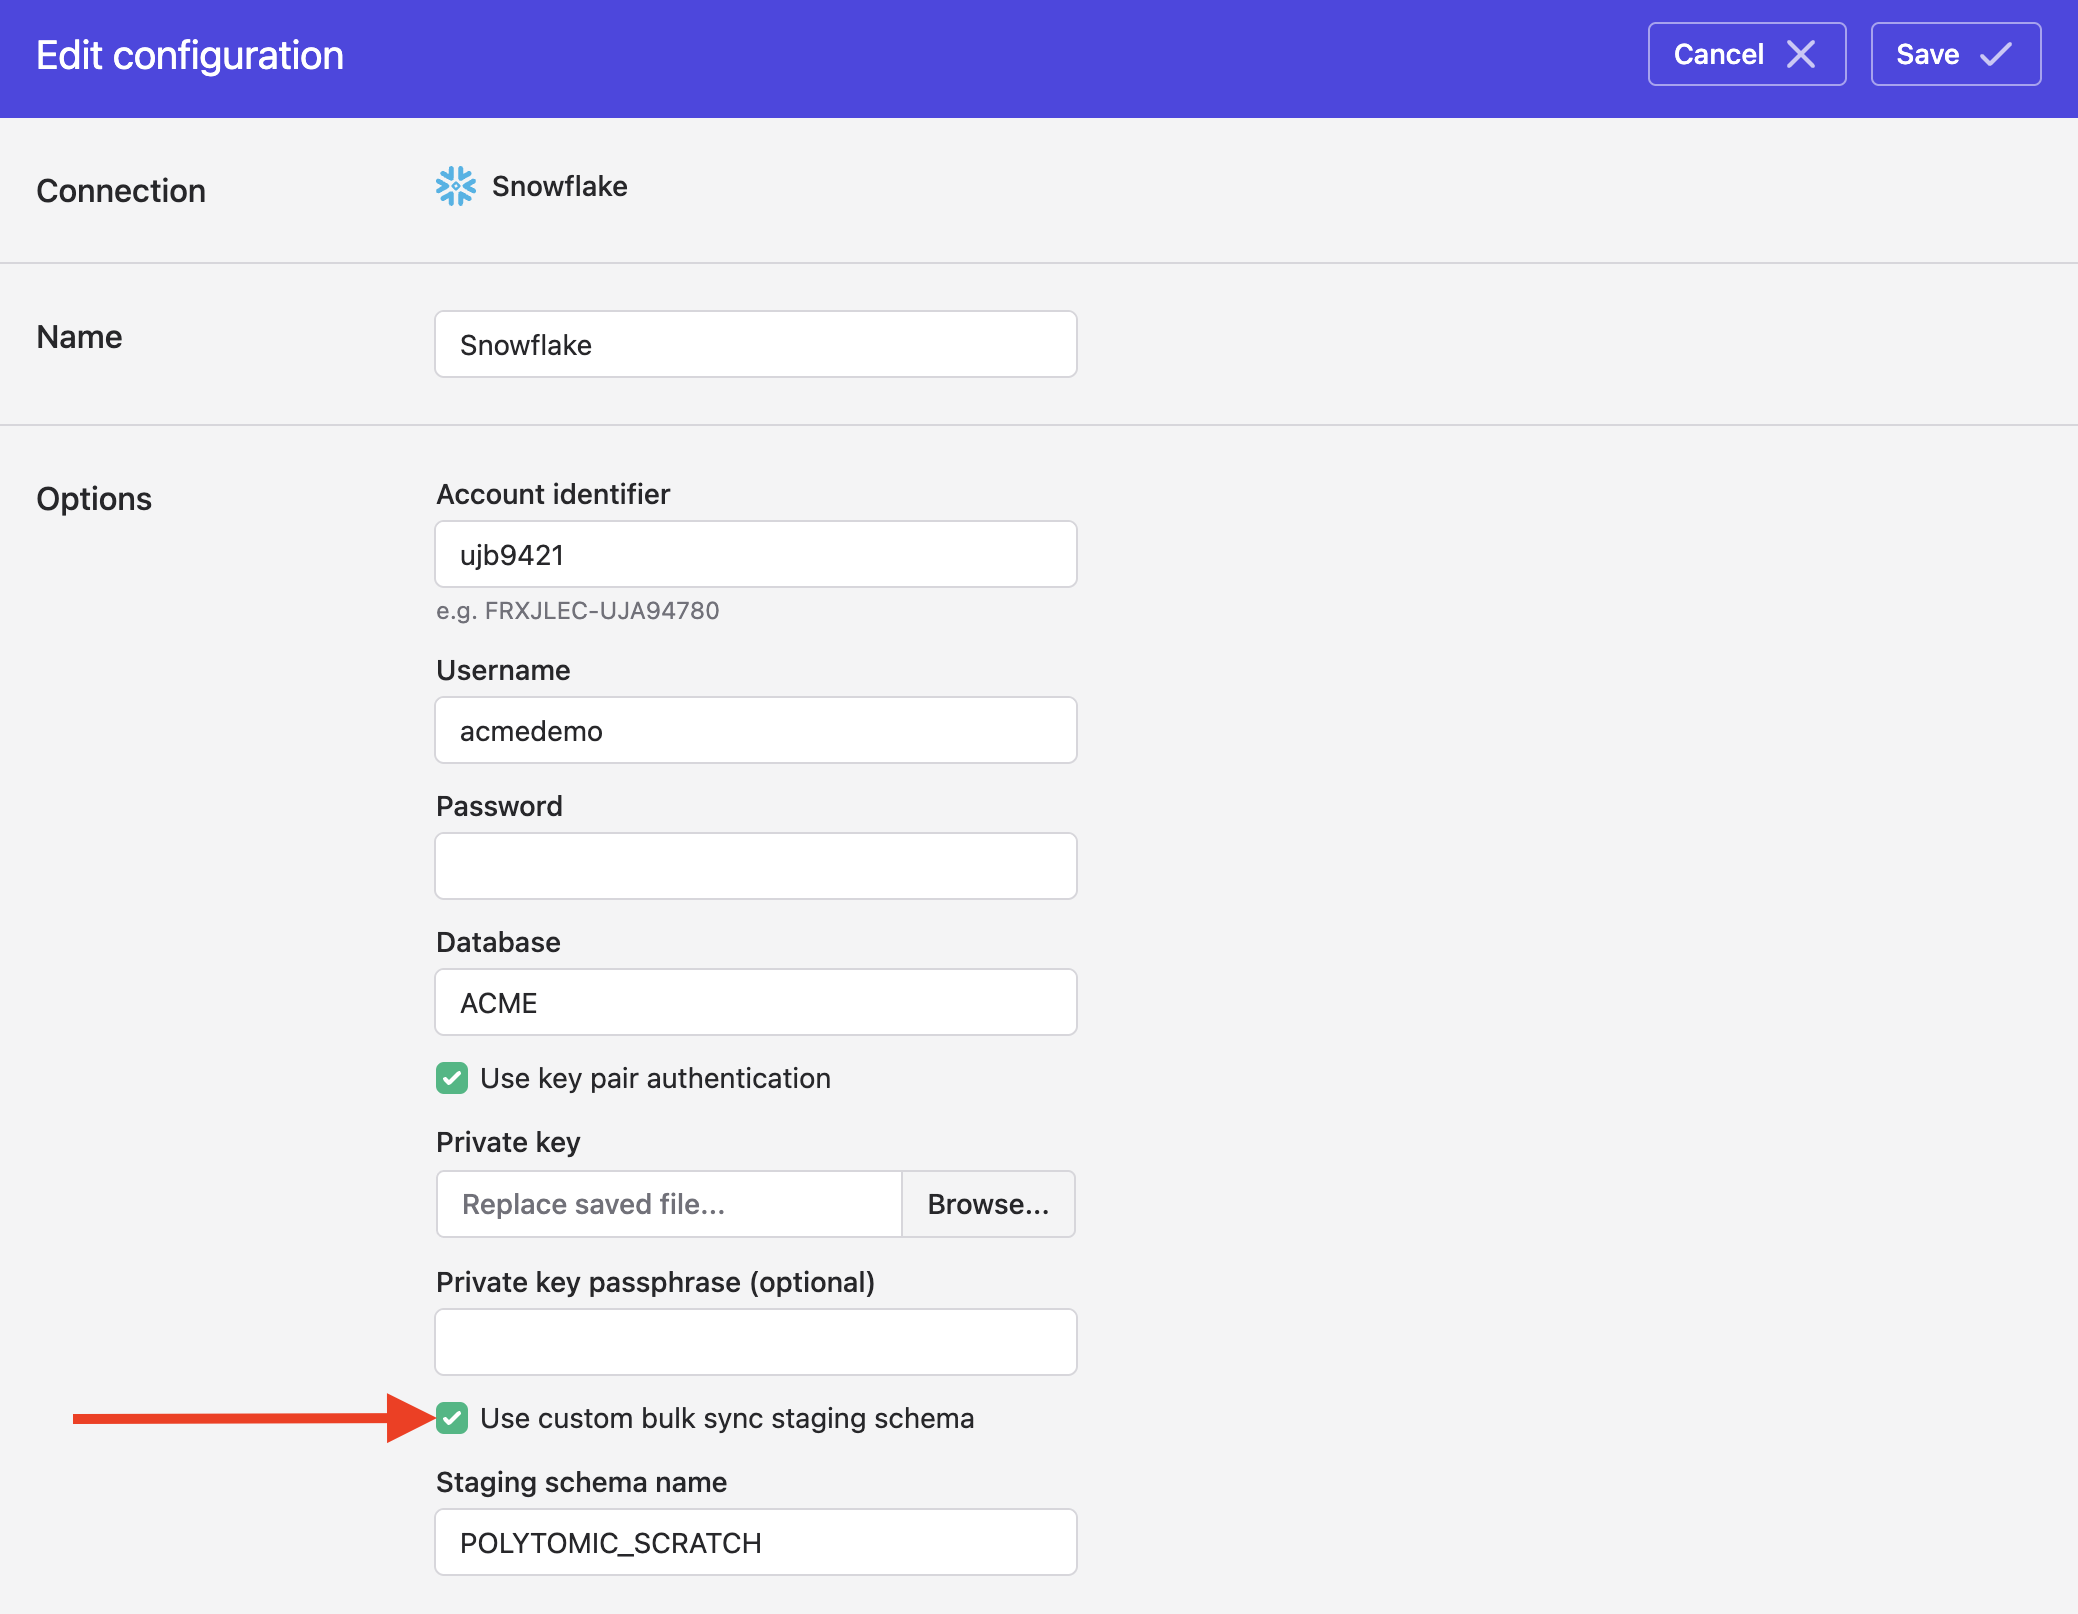This screenshot has height=1614, width=2078.
Task: Uncheck Use key pair authentication
Action: coord(452,1078)
